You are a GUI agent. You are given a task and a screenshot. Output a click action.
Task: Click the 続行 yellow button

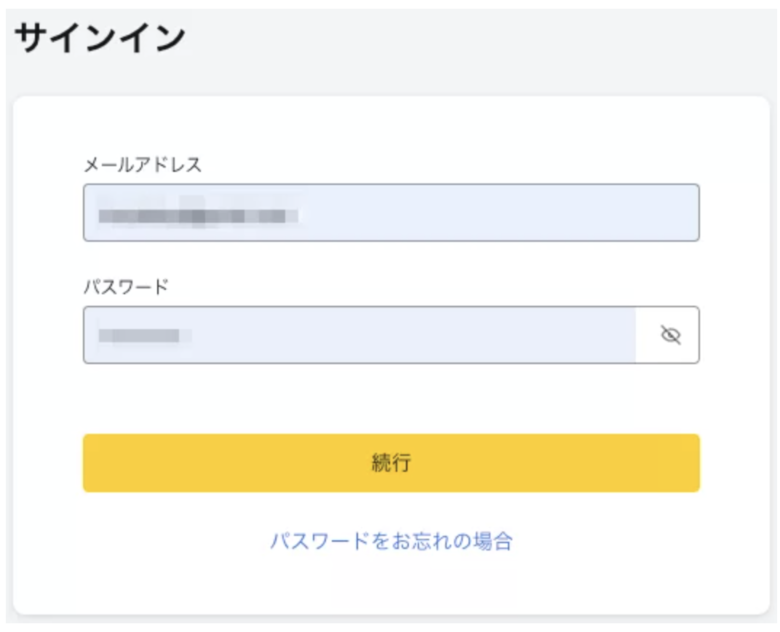pyautogui.click(x=391, y=463)
